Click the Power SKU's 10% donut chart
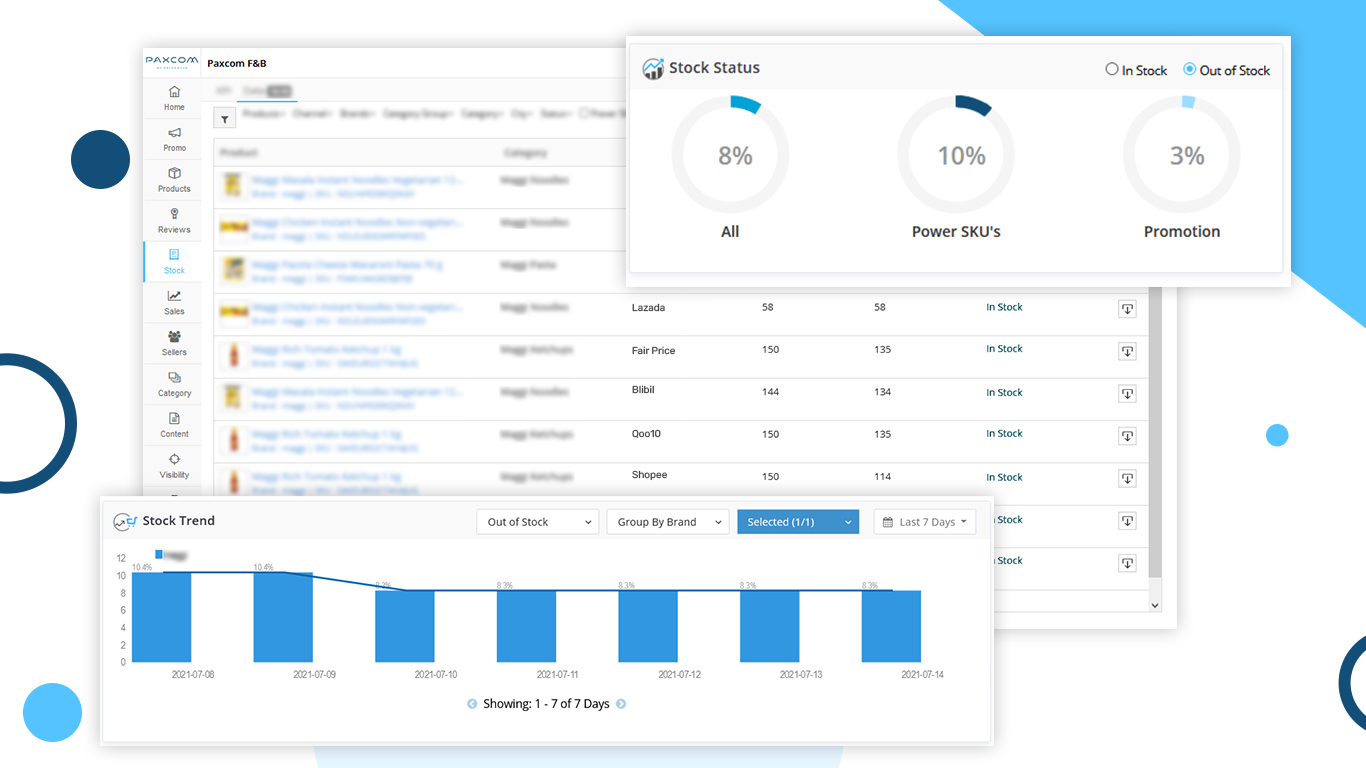This screenshot has width=1366, height=768. tap(956, 156)
